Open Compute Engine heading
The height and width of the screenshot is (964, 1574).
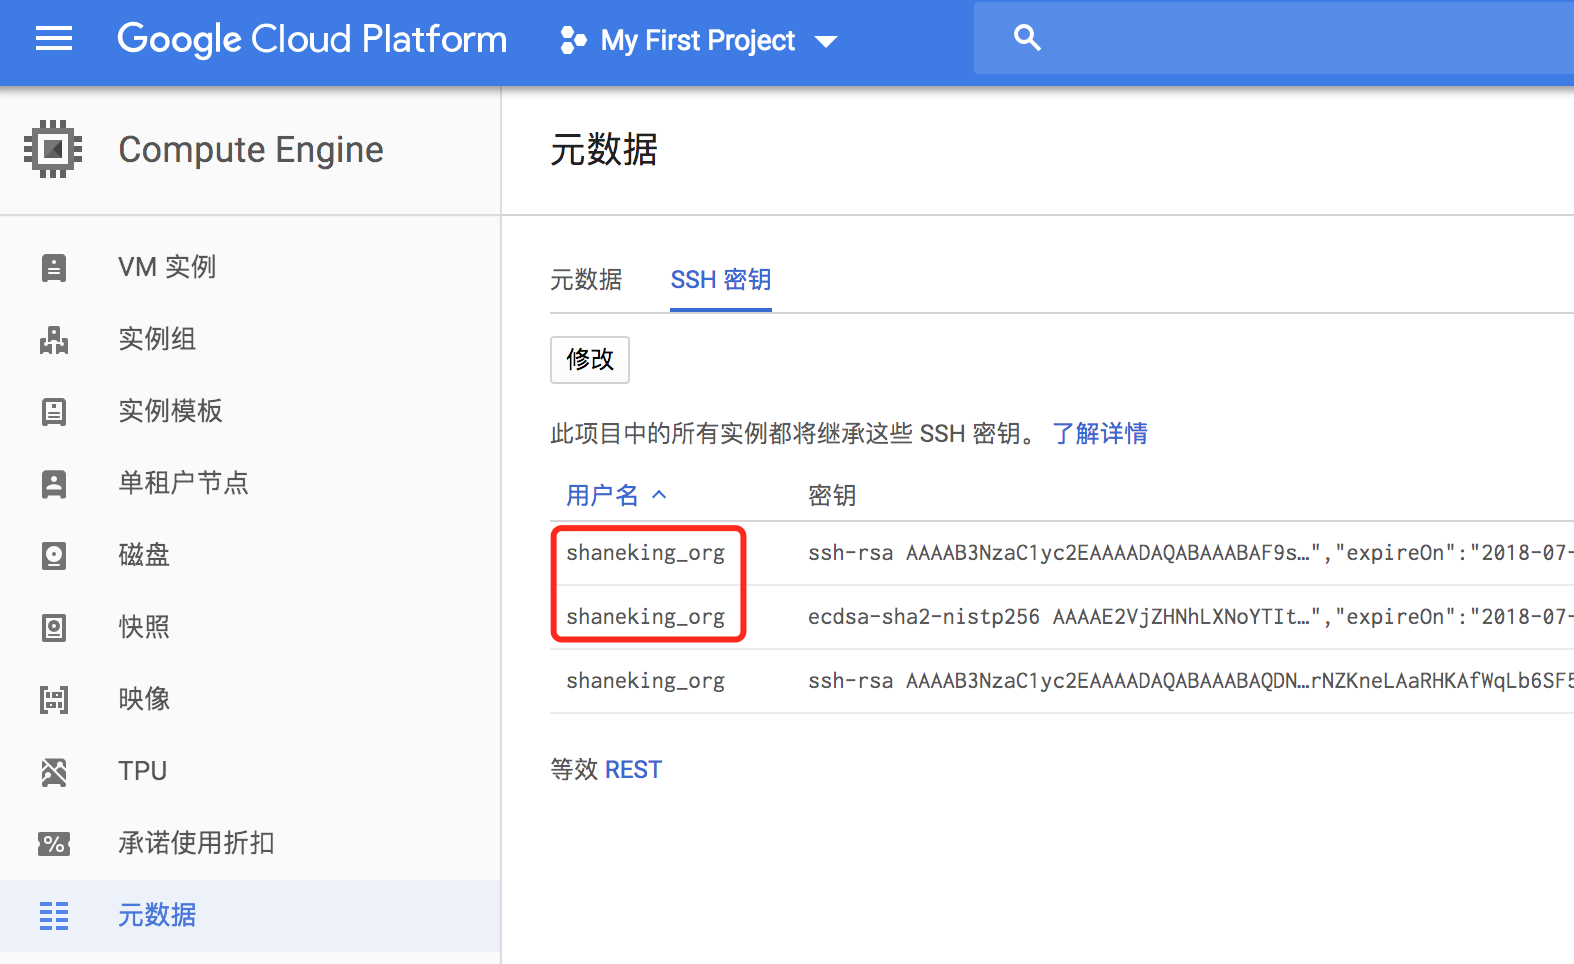click(251, 150)
